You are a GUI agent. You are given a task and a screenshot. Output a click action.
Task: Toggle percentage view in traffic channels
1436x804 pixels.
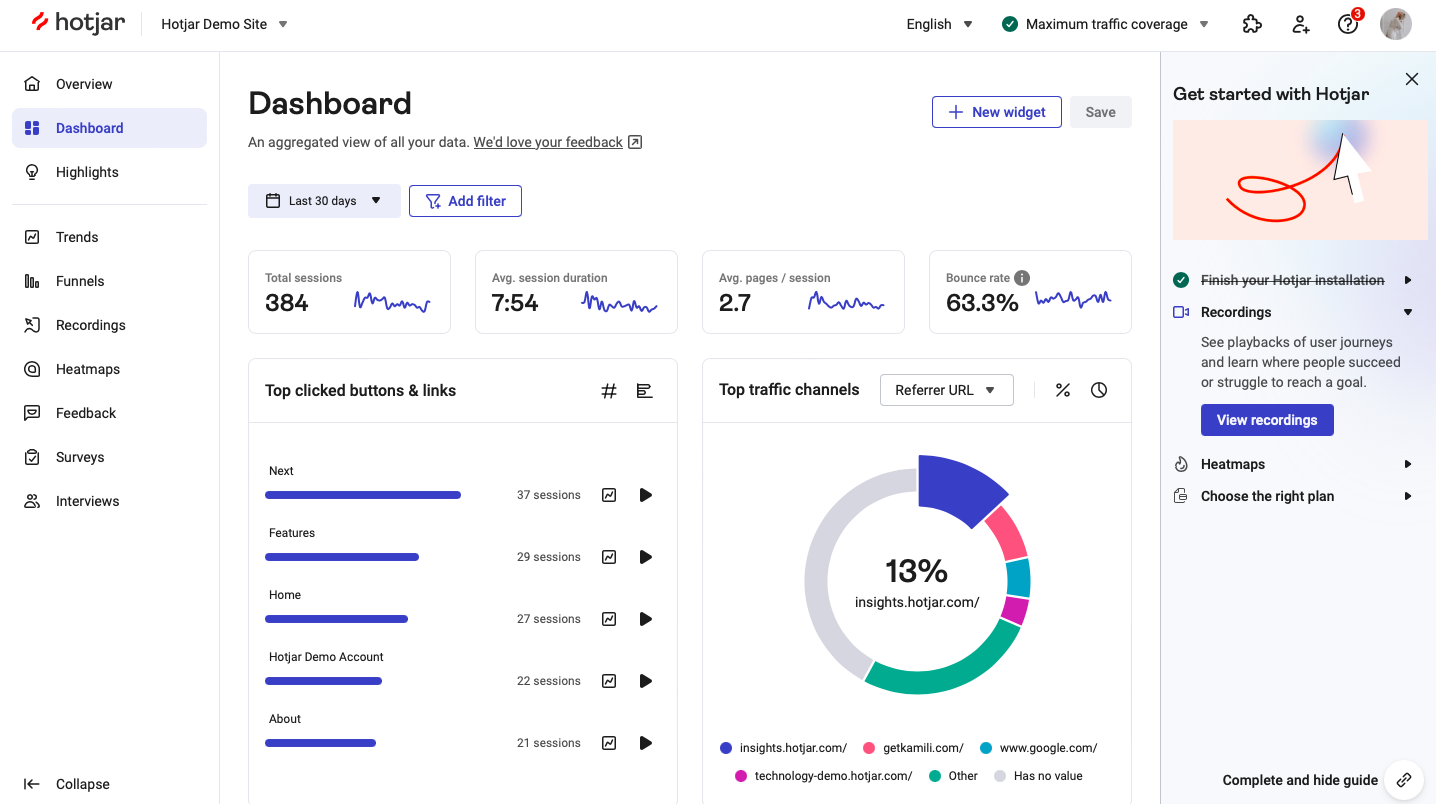click(1063, 390)
